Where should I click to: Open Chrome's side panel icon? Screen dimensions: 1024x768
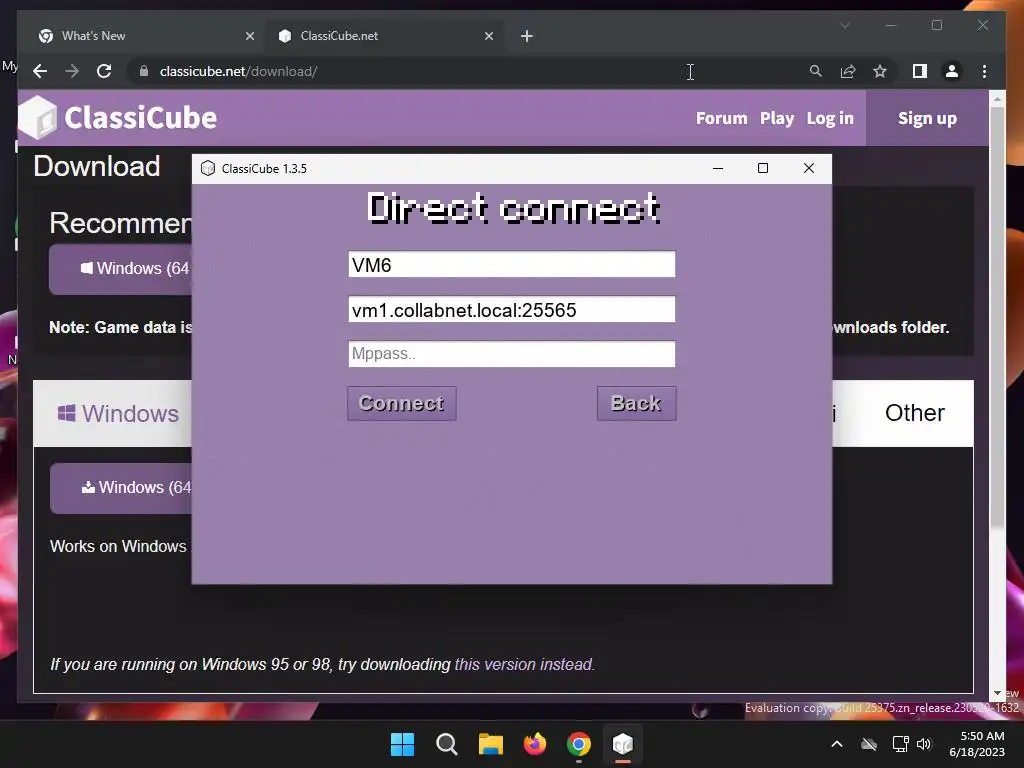[x=920, y=71]
